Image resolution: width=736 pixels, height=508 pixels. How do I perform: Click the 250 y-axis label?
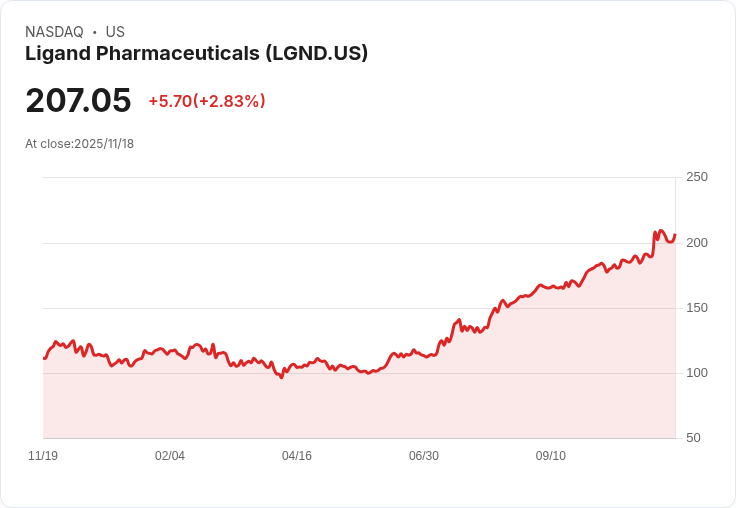(x=697, y=177)
